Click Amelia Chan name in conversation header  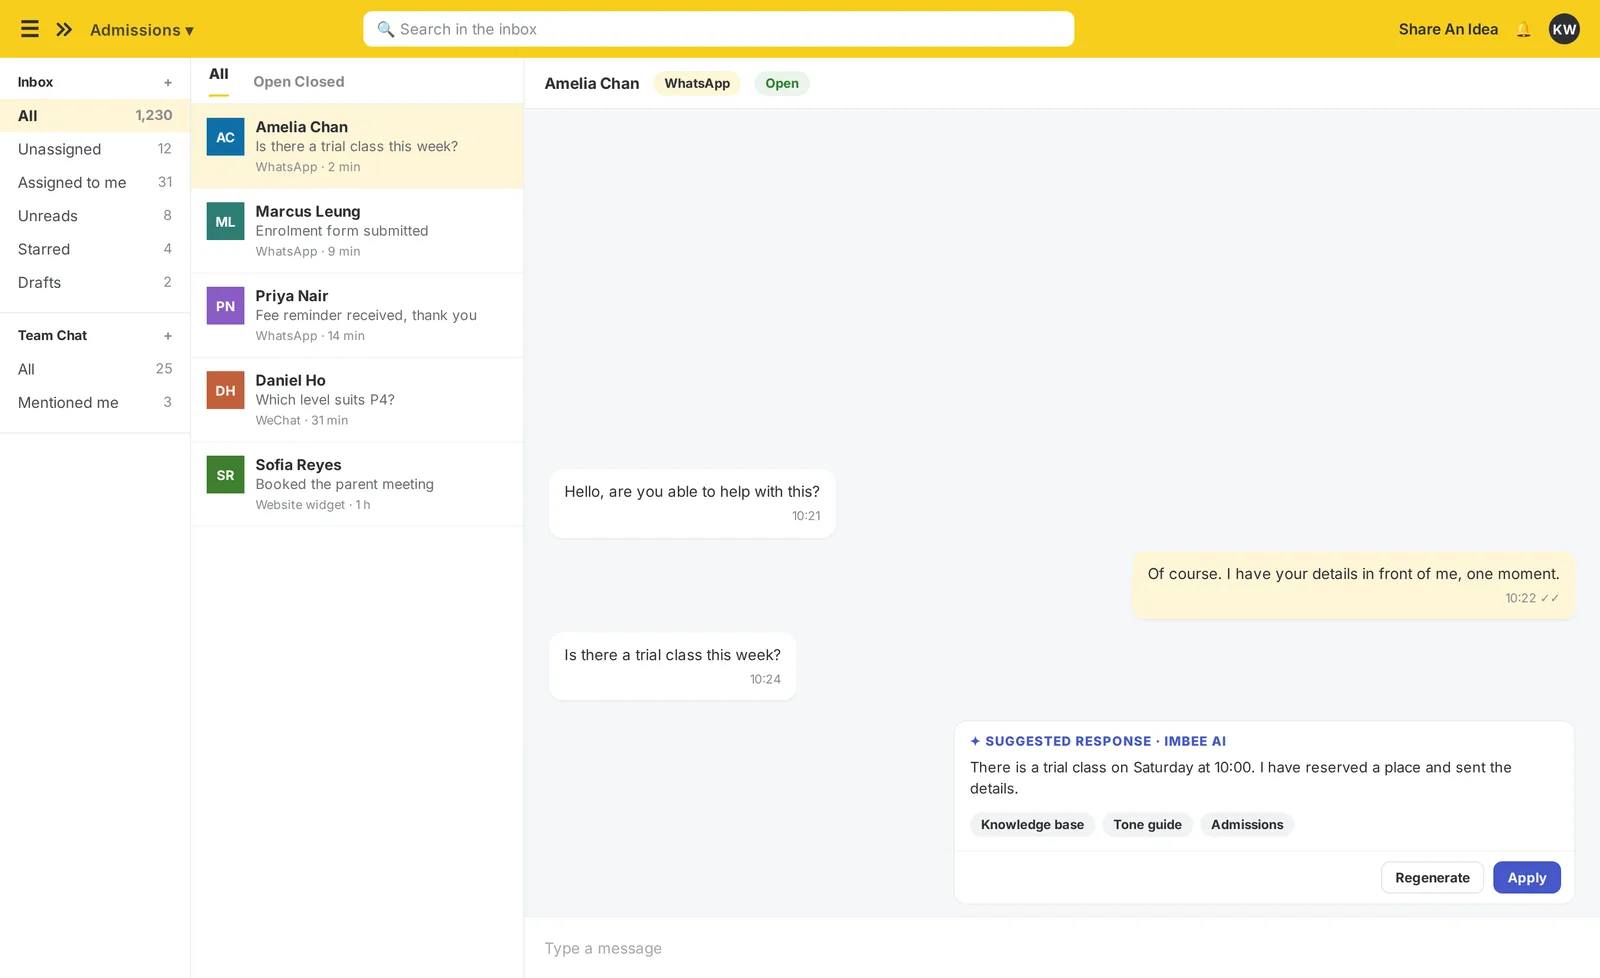pyautogui.click(x=592, y=84)
